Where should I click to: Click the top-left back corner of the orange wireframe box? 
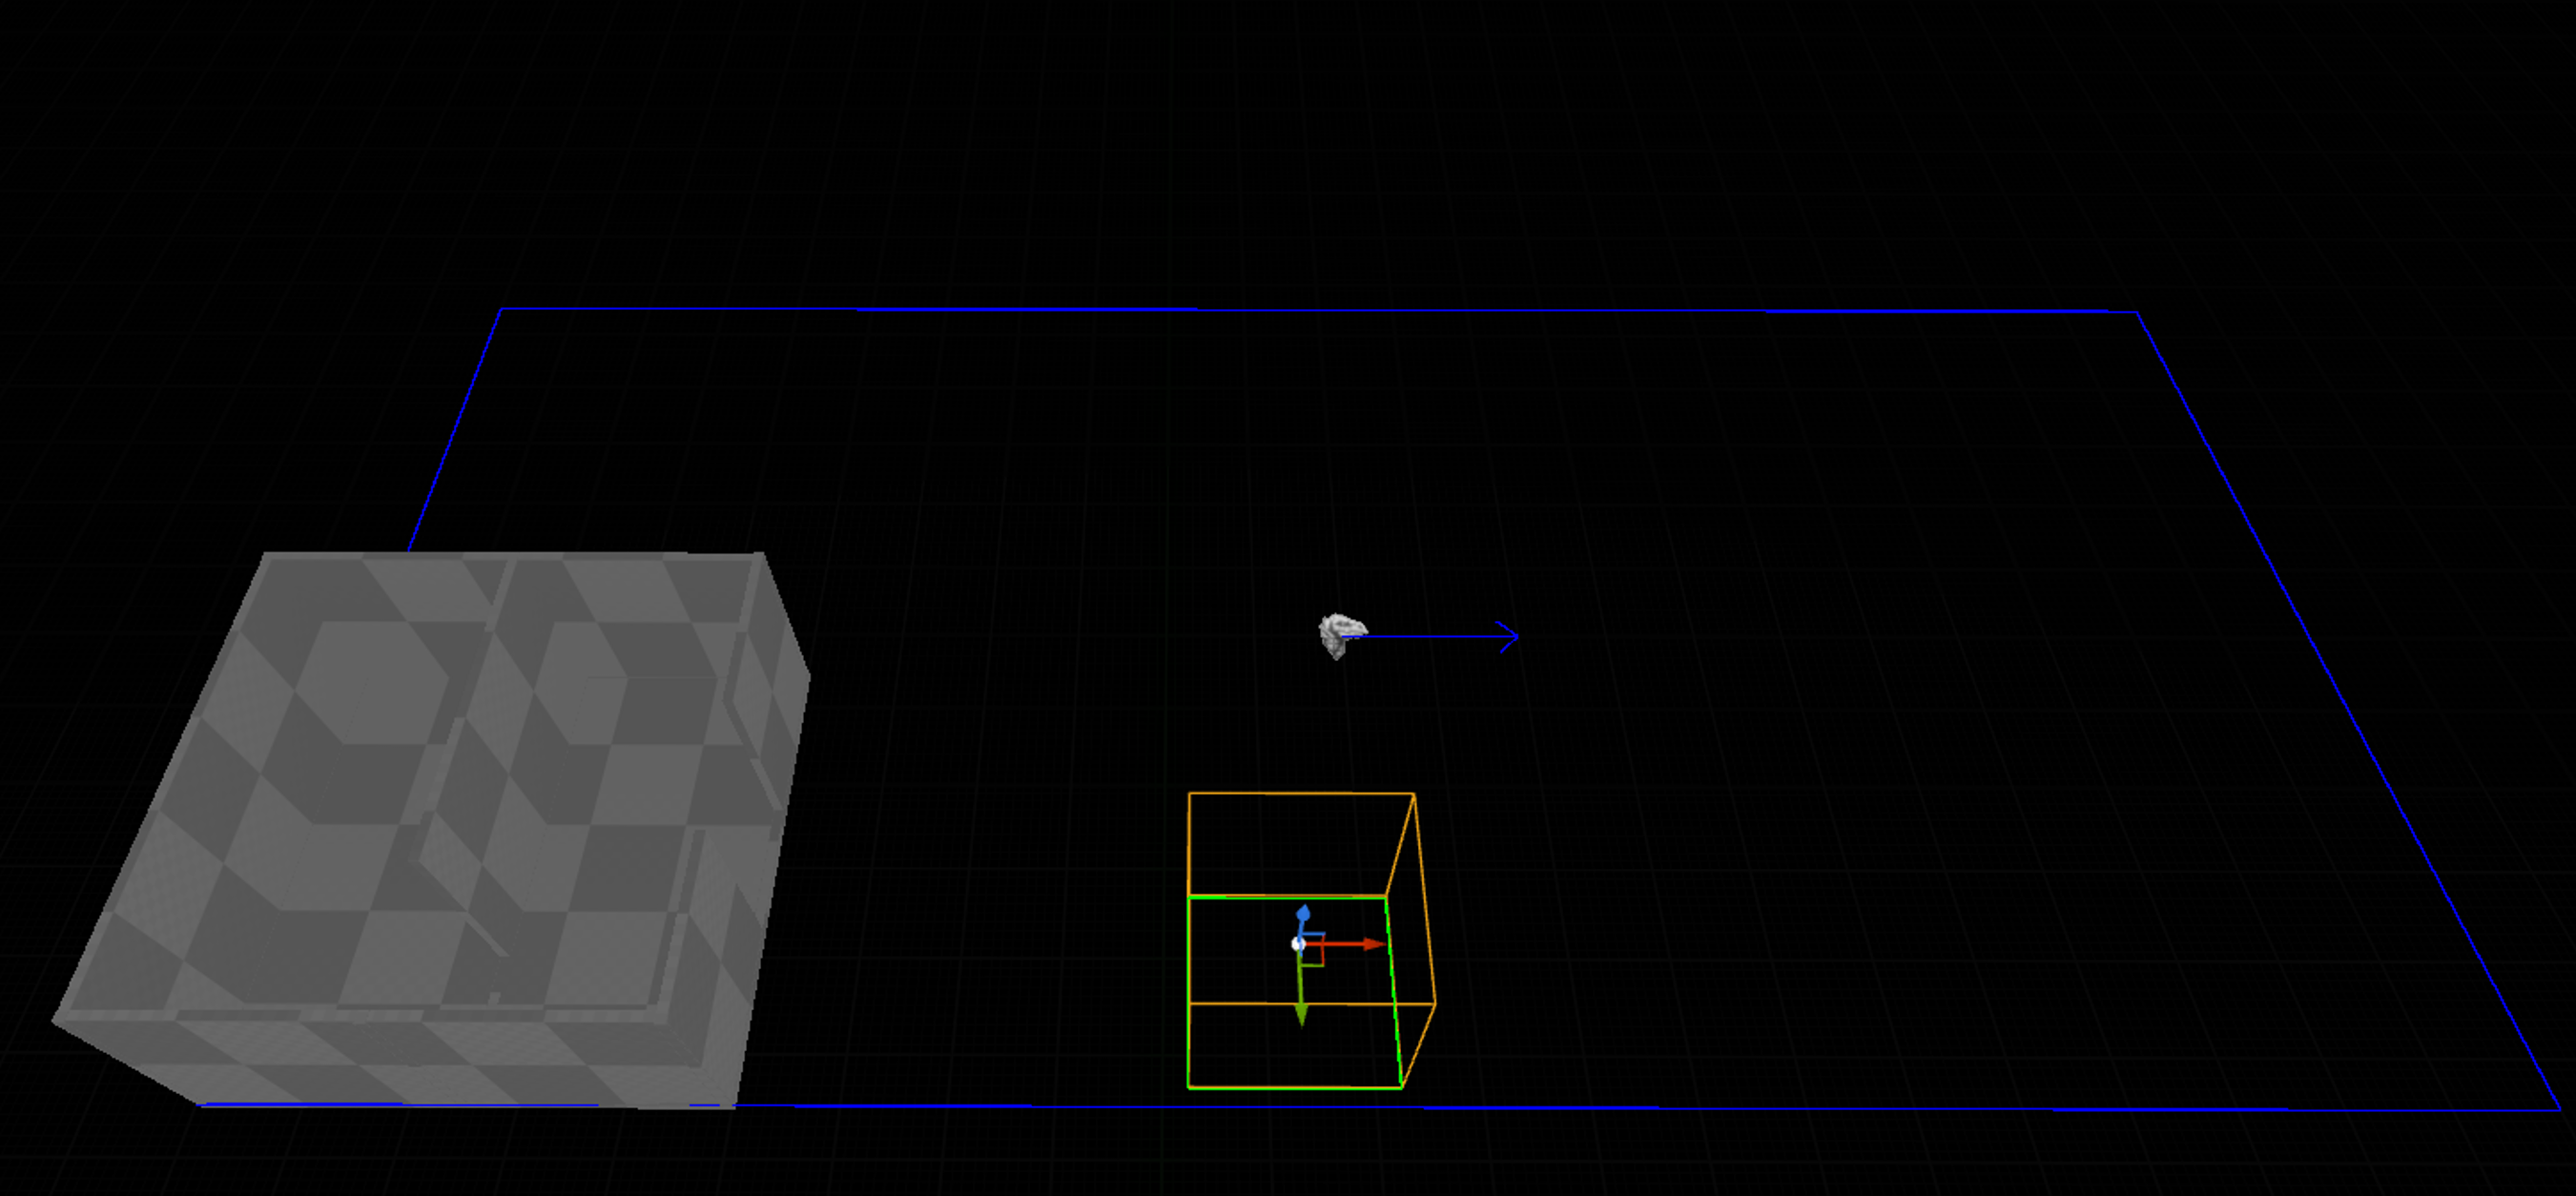(1189, 794)
